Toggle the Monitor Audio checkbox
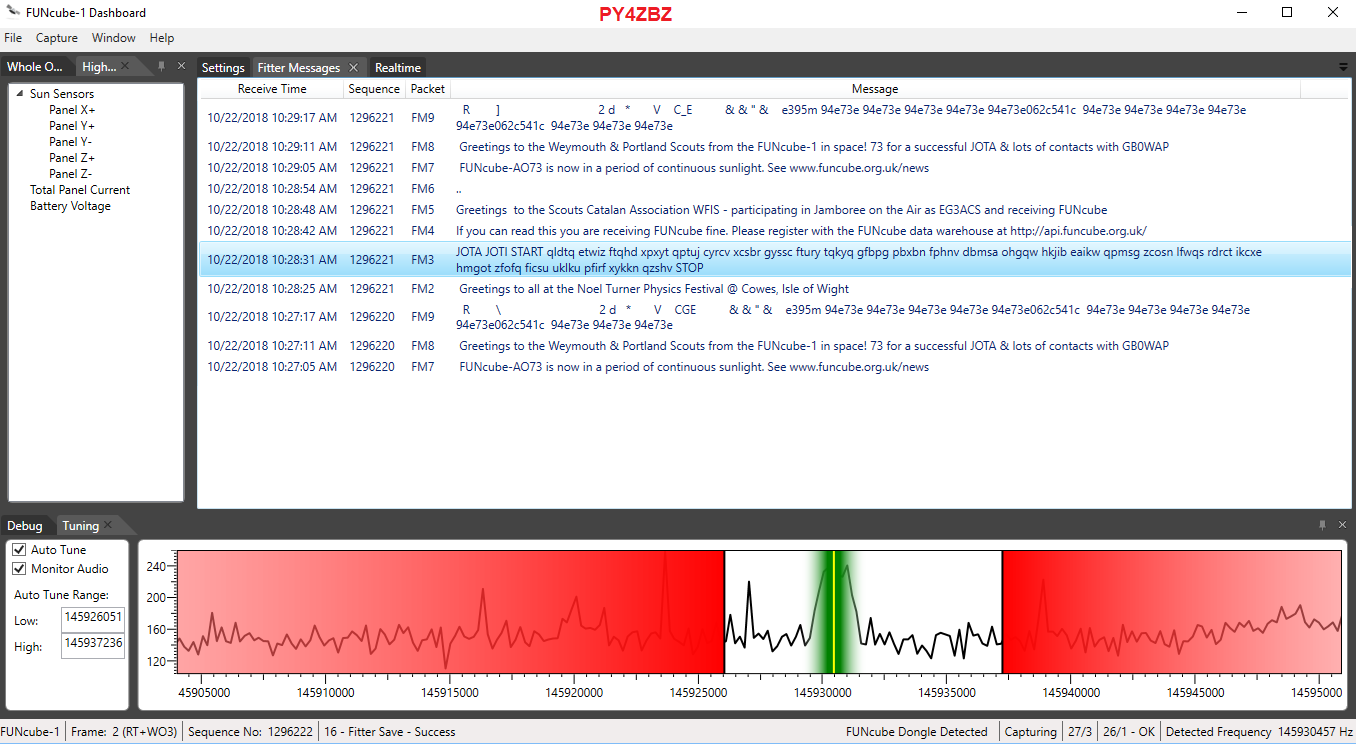 (x=19, y=569)
